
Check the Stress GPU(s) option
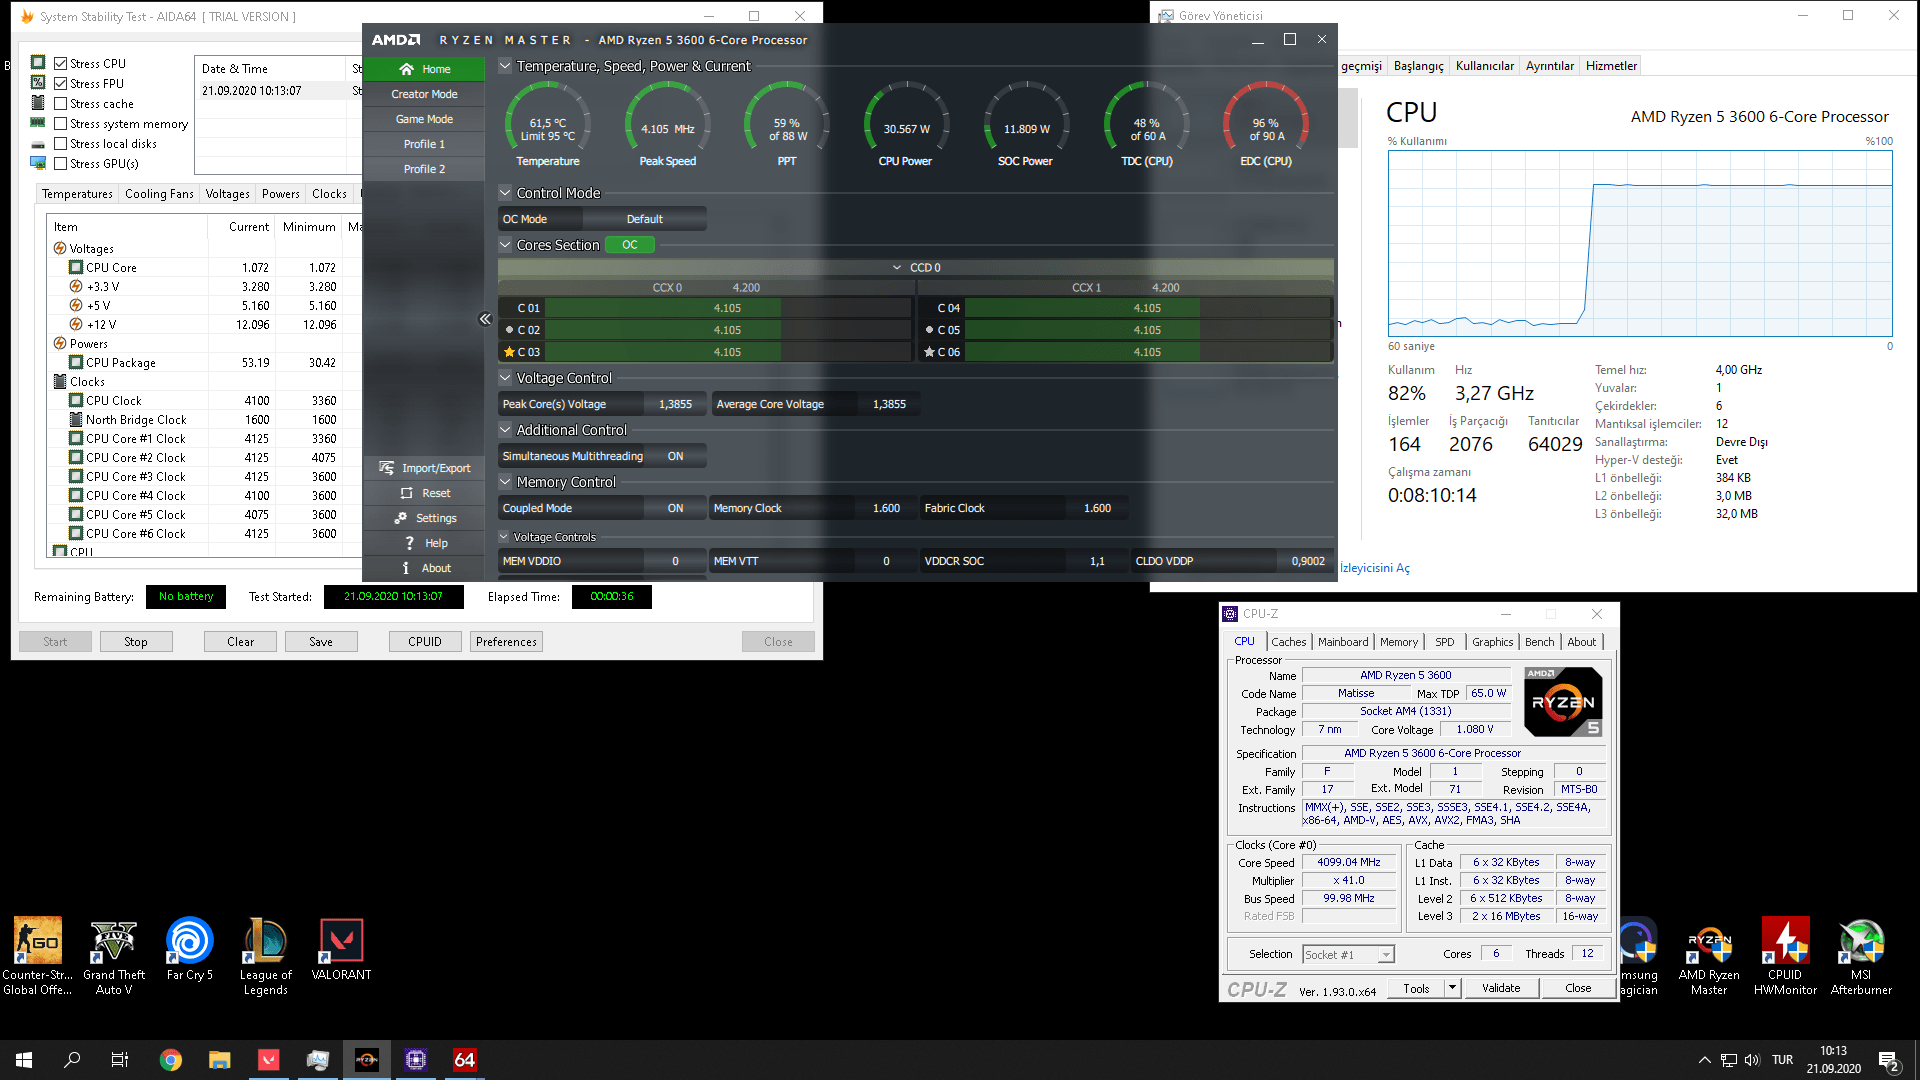click(61, 163)
